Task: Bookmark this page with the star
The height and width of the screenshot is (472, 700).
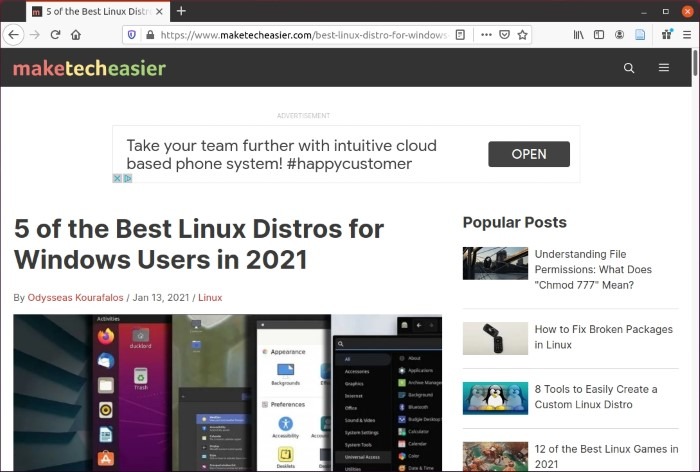Action: pos(522,34)
